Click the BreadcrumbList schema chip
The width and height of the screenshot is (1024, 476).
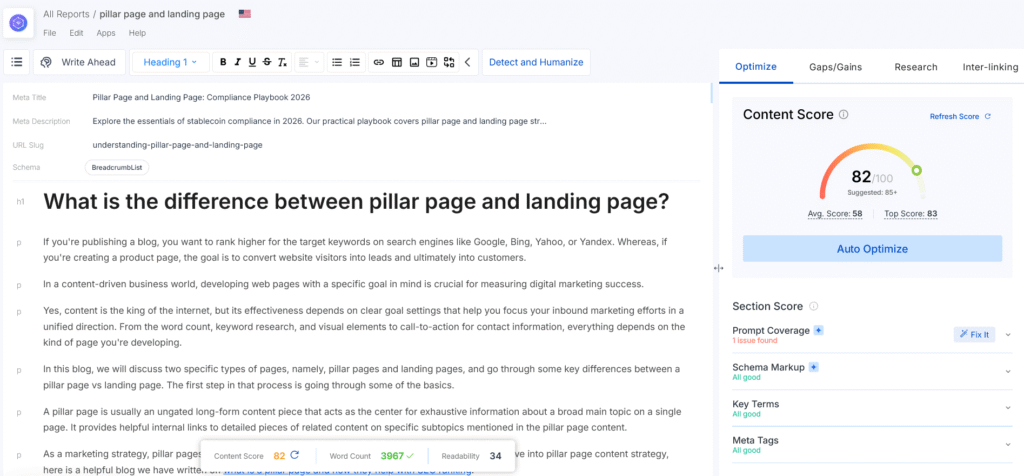117,167
